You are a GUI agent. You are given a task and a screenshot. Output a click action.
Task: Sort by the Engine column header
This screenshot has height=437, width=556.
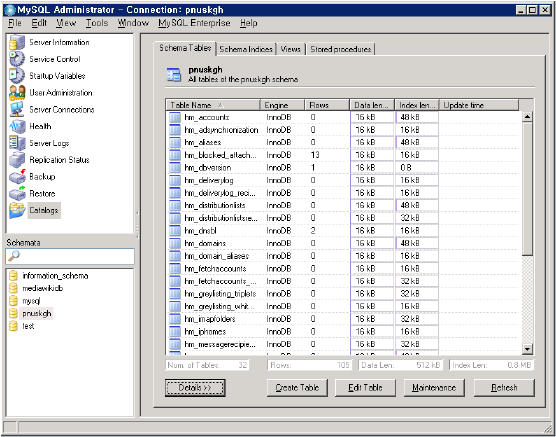(283, 105)
